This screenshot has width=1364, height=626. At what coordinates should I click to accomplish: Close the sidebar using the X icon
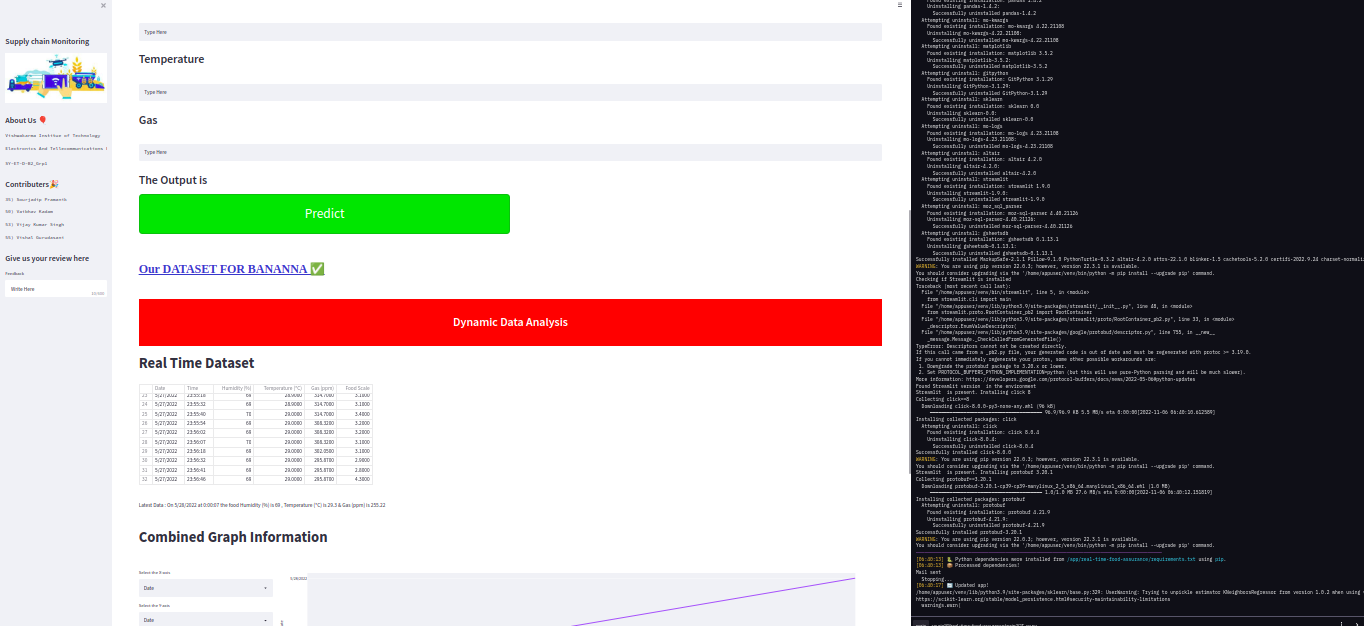[x=101, y=5]
